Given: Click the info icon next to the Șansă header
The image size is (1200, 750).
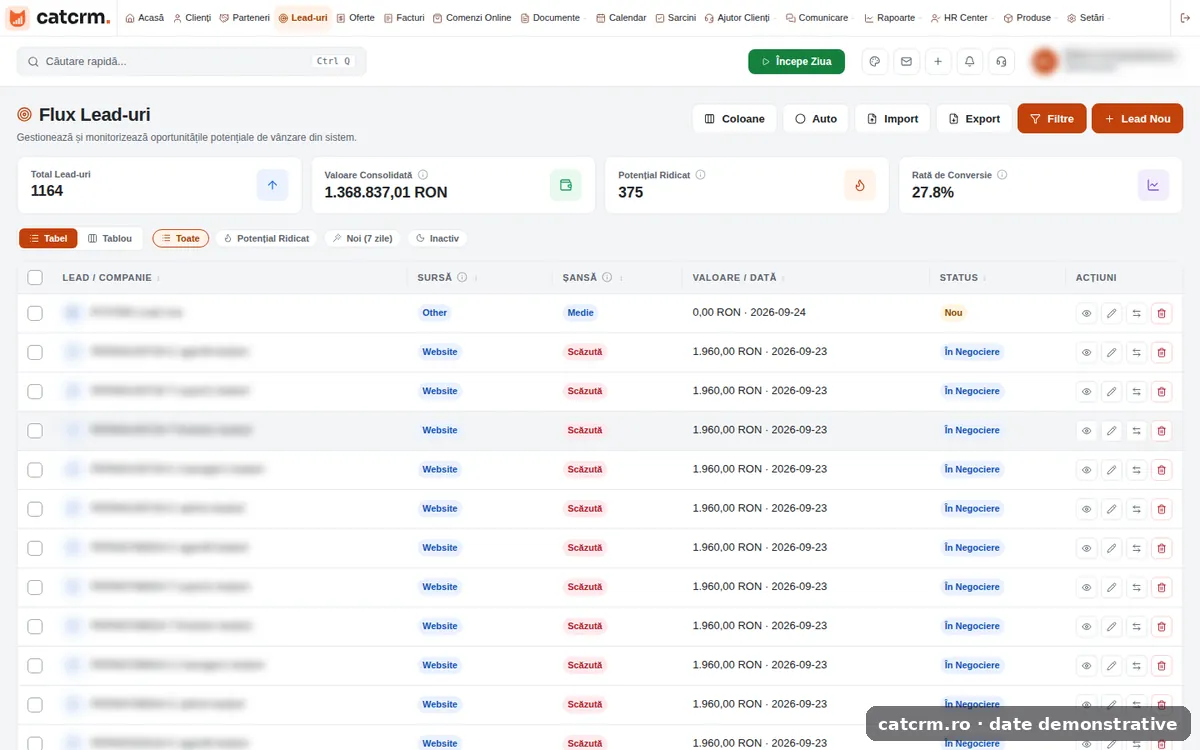Looking at the screenshot, I should tap(607, 277).
